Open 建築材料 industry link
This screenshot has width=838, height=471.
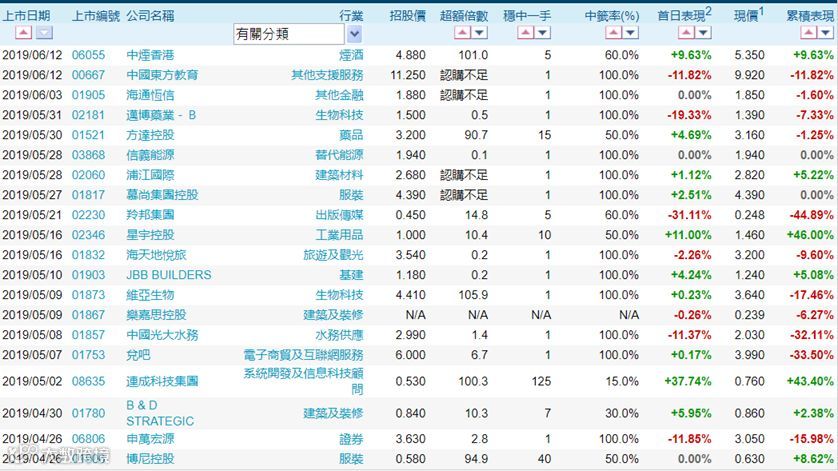tap(339, 175)
